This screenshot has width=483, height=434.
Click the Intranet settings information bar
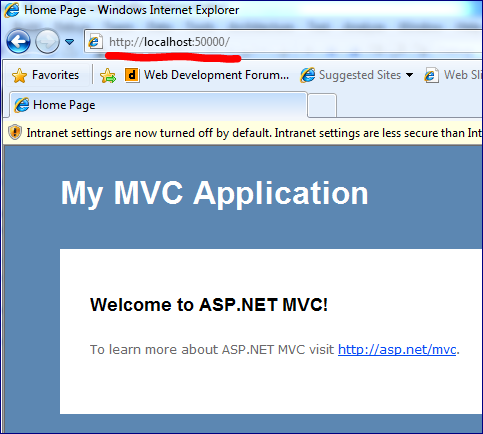(x=243, y=133)
